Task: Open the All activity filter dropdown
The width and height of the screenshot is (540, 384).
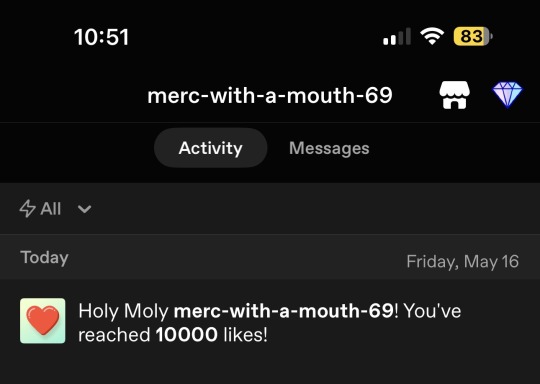Action: 55,208
